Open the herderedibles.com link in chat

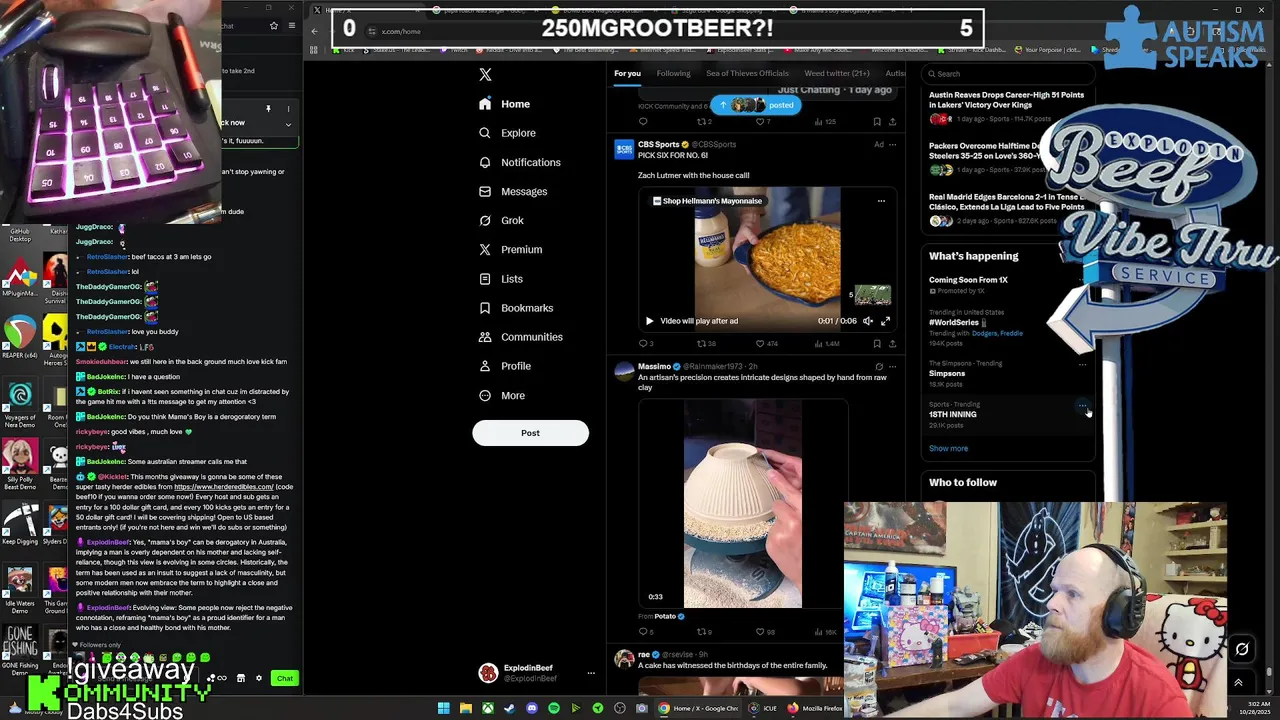223,487
